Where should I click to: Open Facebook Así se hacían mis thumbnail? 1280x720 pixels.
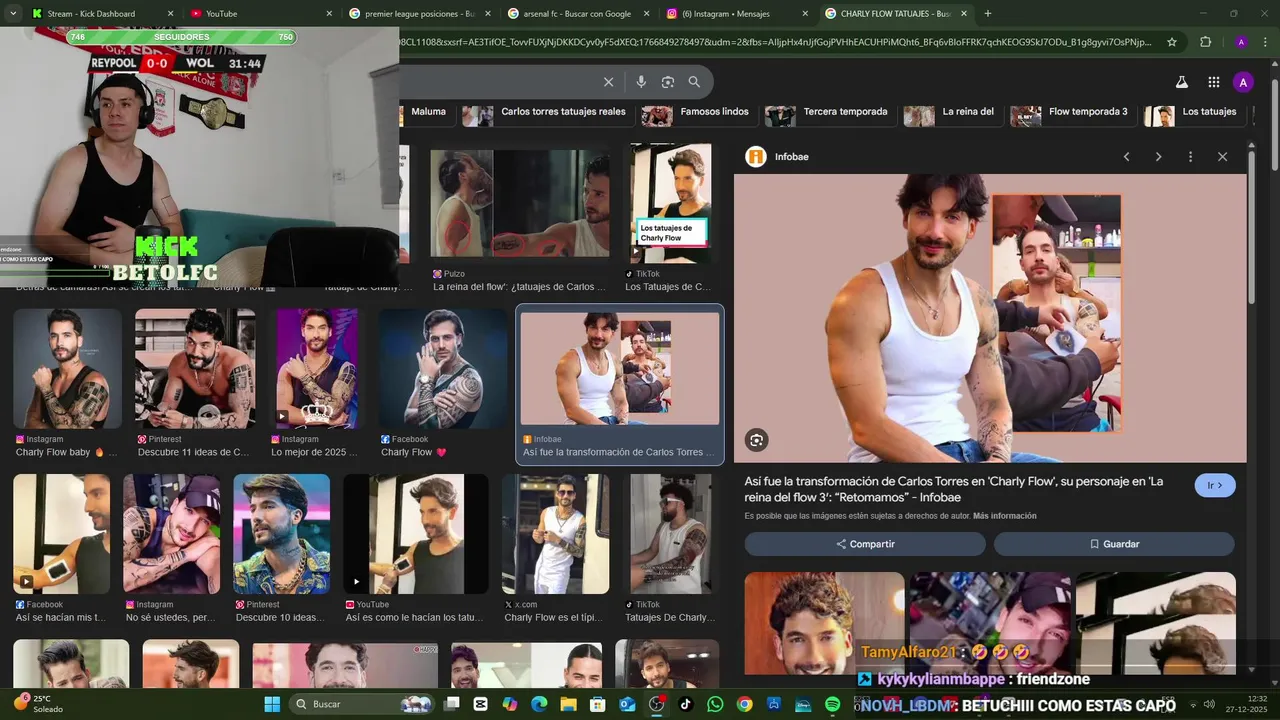point(61,534)
